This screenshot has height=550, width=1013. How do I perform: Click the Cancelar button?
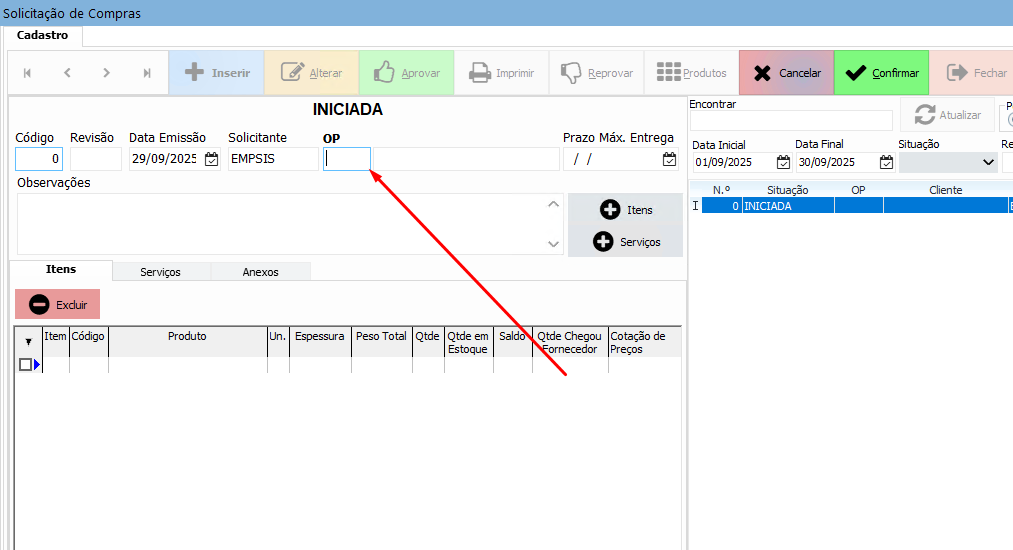786,73
